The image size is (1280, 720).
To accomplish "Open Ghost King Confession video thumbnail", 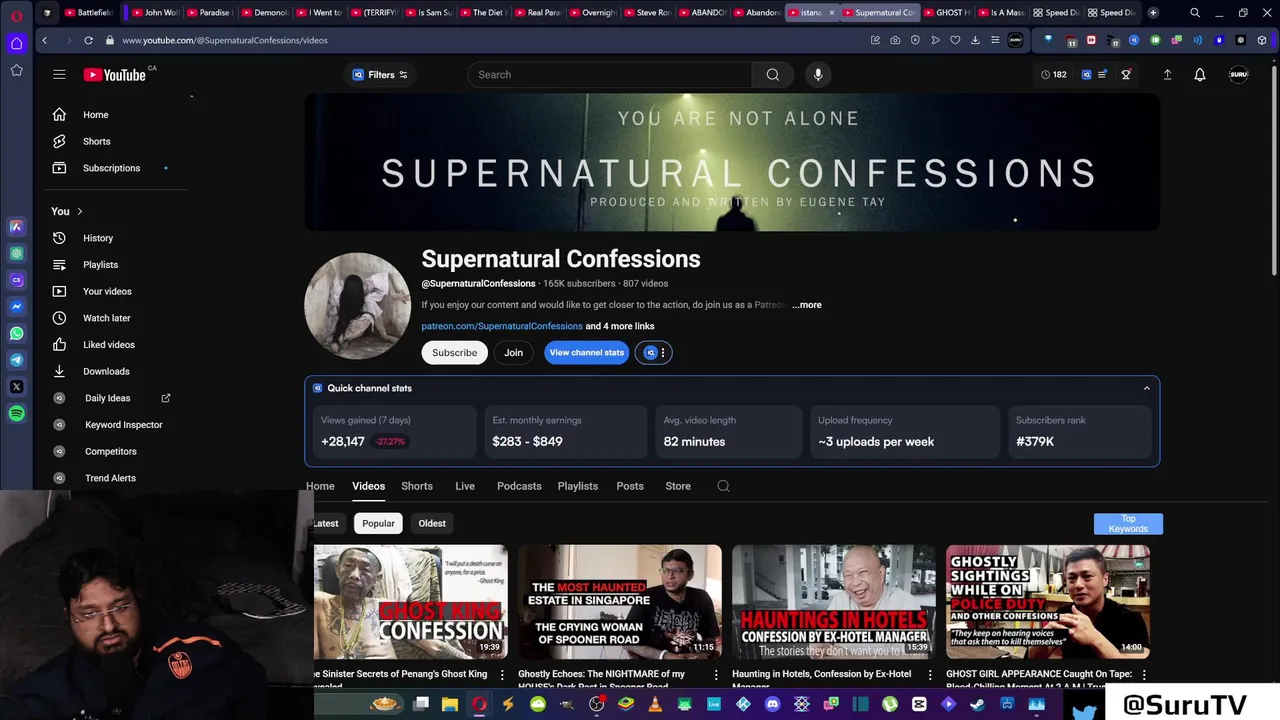I will coord(411,601).
